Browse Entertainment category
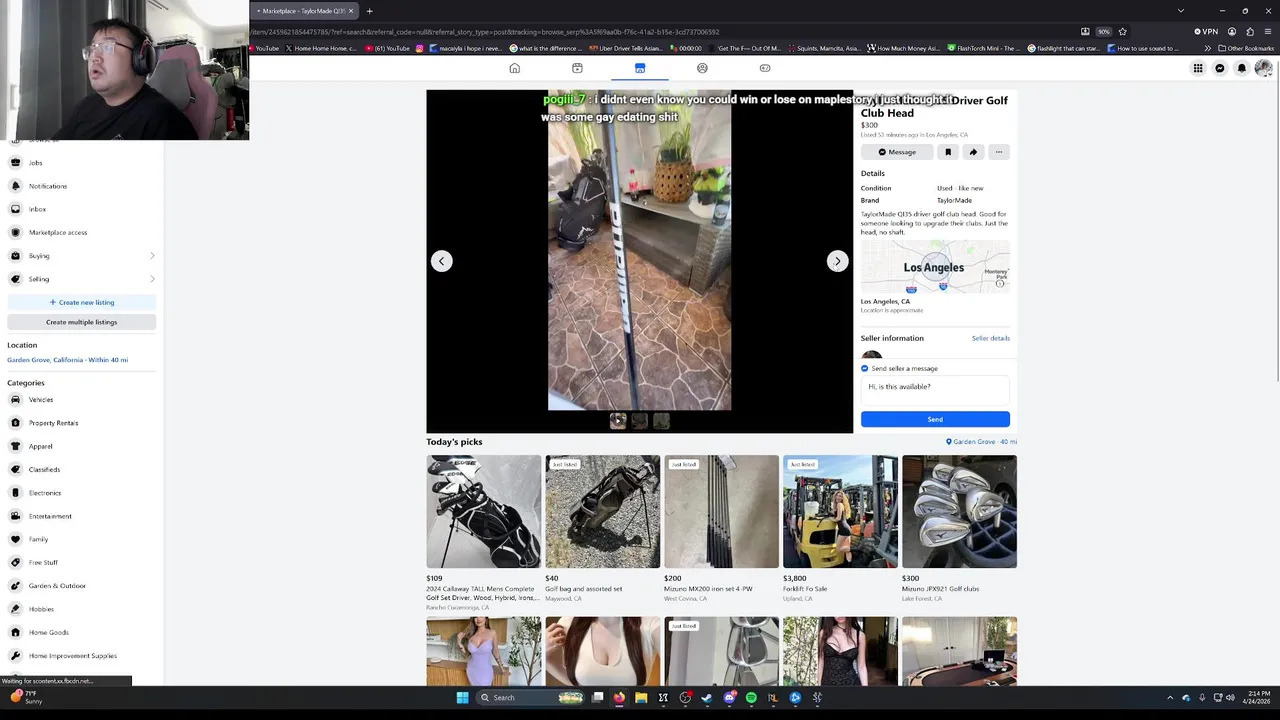The height and width of the screenshot is (720, 1280). 81,516
